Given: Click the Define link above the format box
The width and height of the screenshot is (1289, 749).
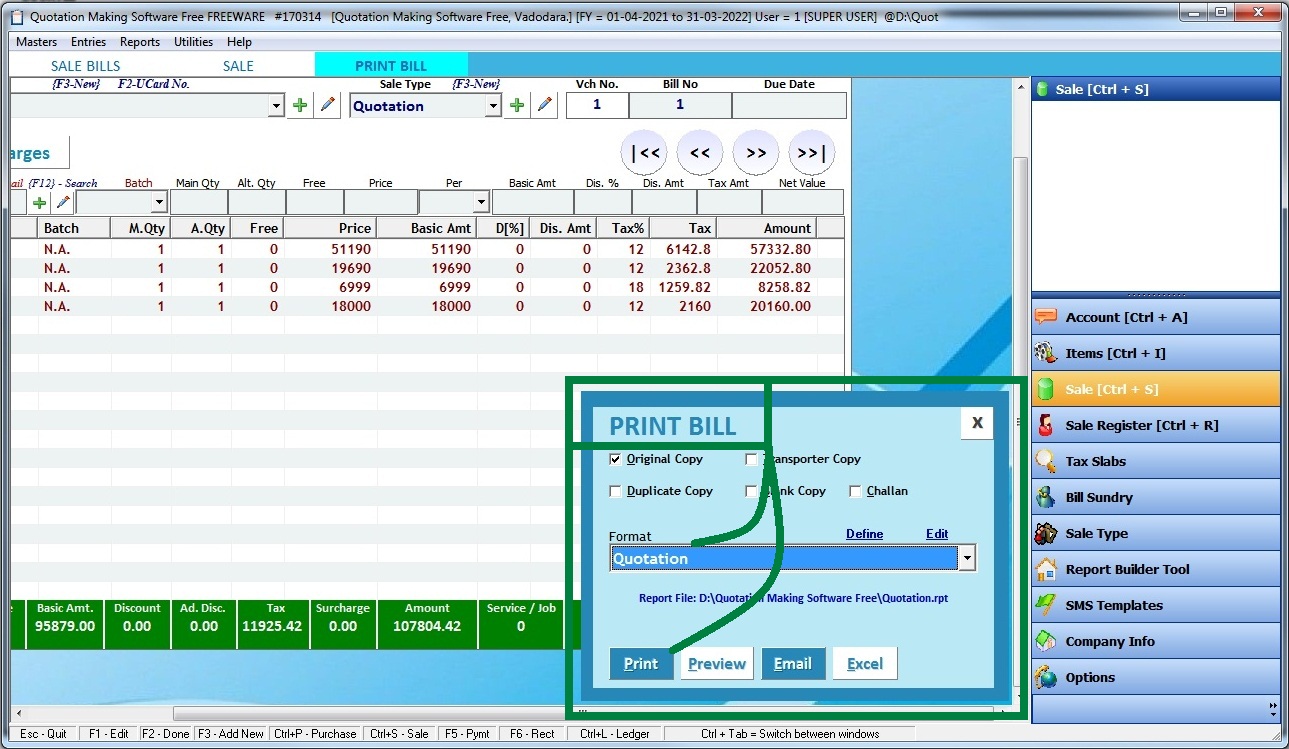Looking at the screenshot, I should tap(864, 534).
